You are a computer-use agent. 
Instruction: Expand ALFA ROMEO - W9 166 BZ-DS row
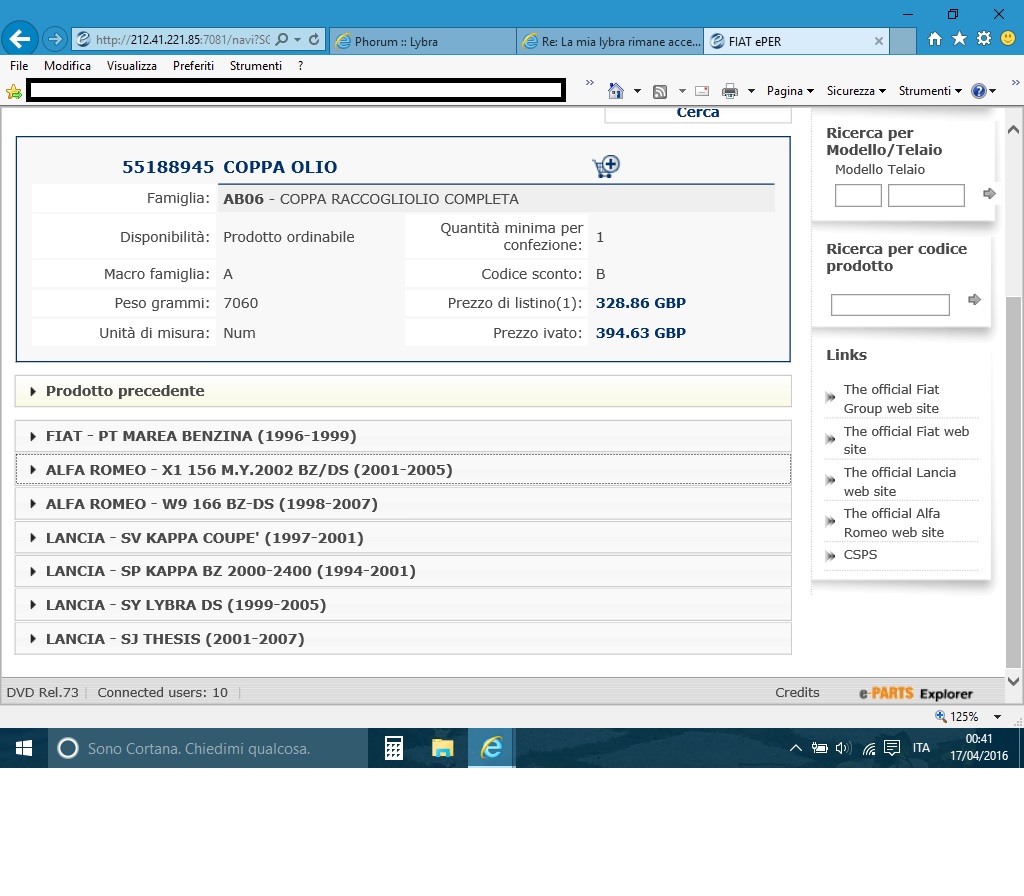click(x=403, y=504)
